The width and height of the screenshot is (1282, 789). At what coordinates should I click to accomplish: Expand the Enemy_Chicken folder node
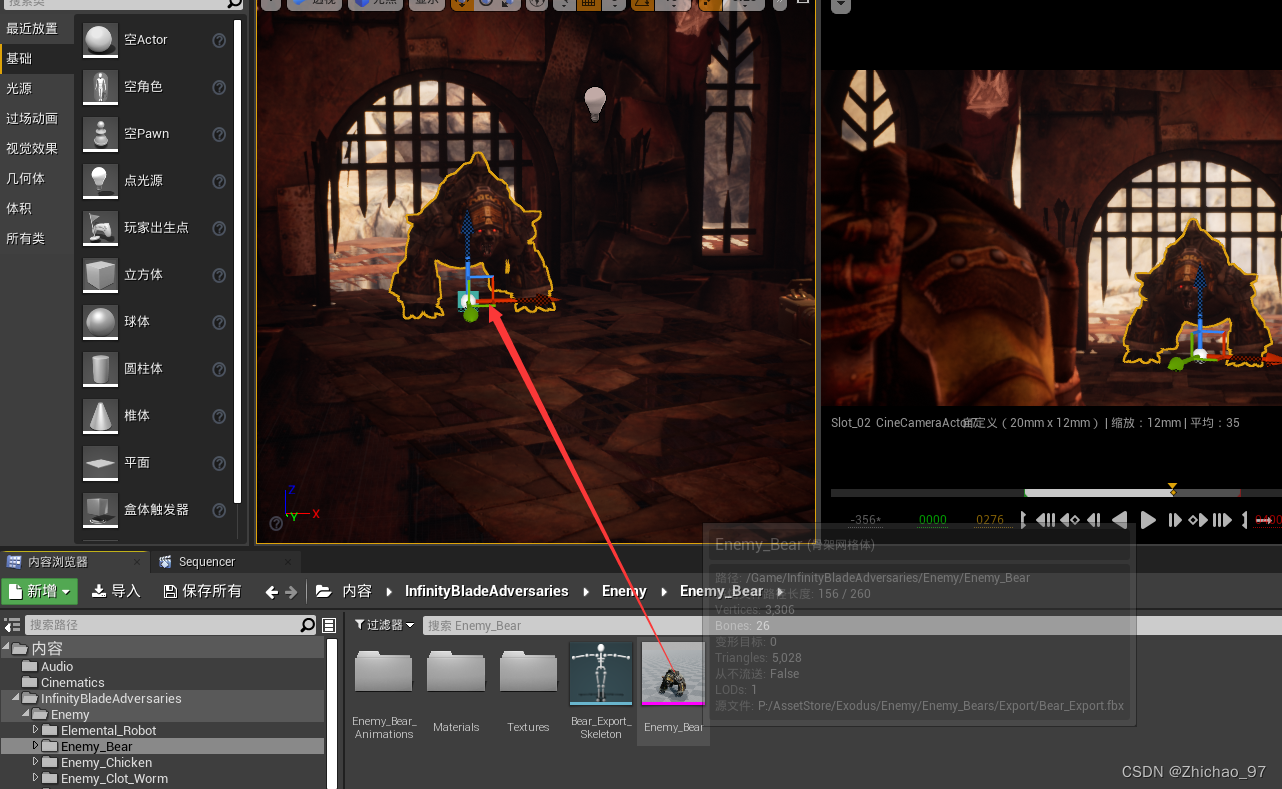pyautogui.click(x=36, y=762)
